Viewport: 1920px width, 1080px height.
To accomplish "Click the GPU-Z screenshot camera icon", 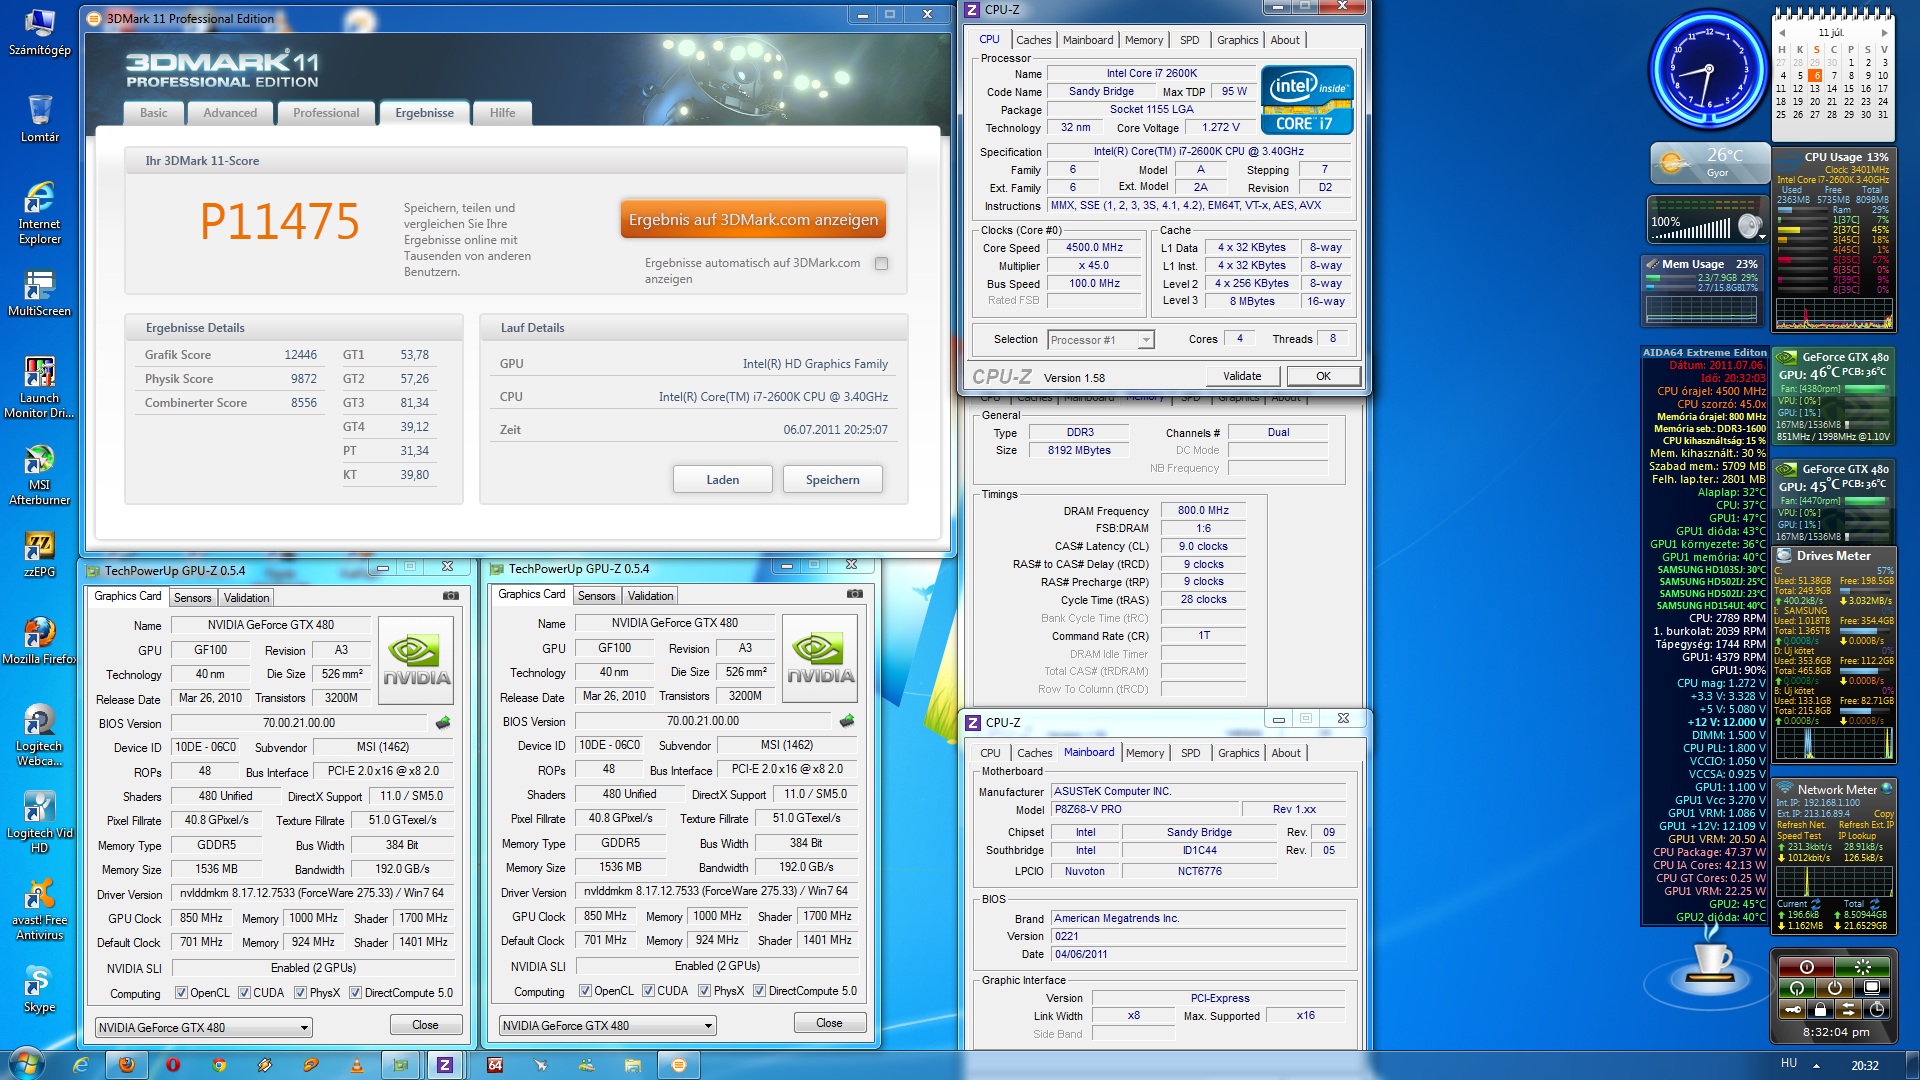I will (x=451, y=596).
